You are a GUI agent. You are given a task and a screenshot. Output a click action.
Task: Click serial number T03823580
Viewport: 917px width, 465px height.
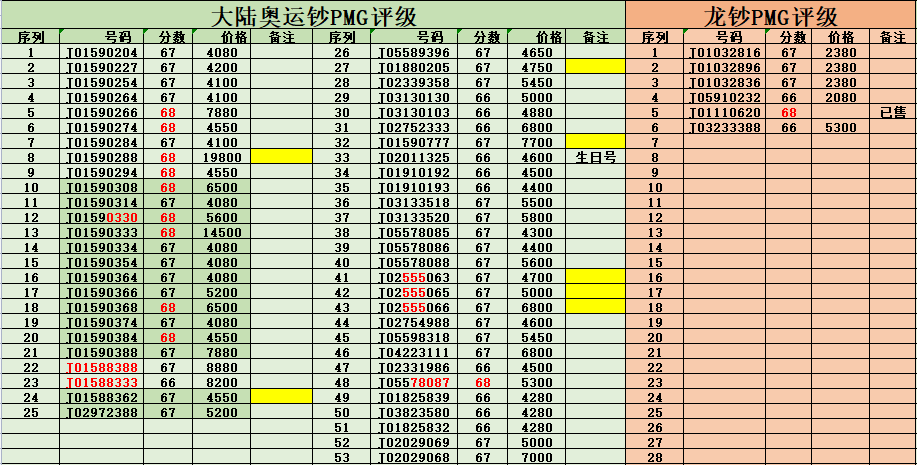click(414, 412)
